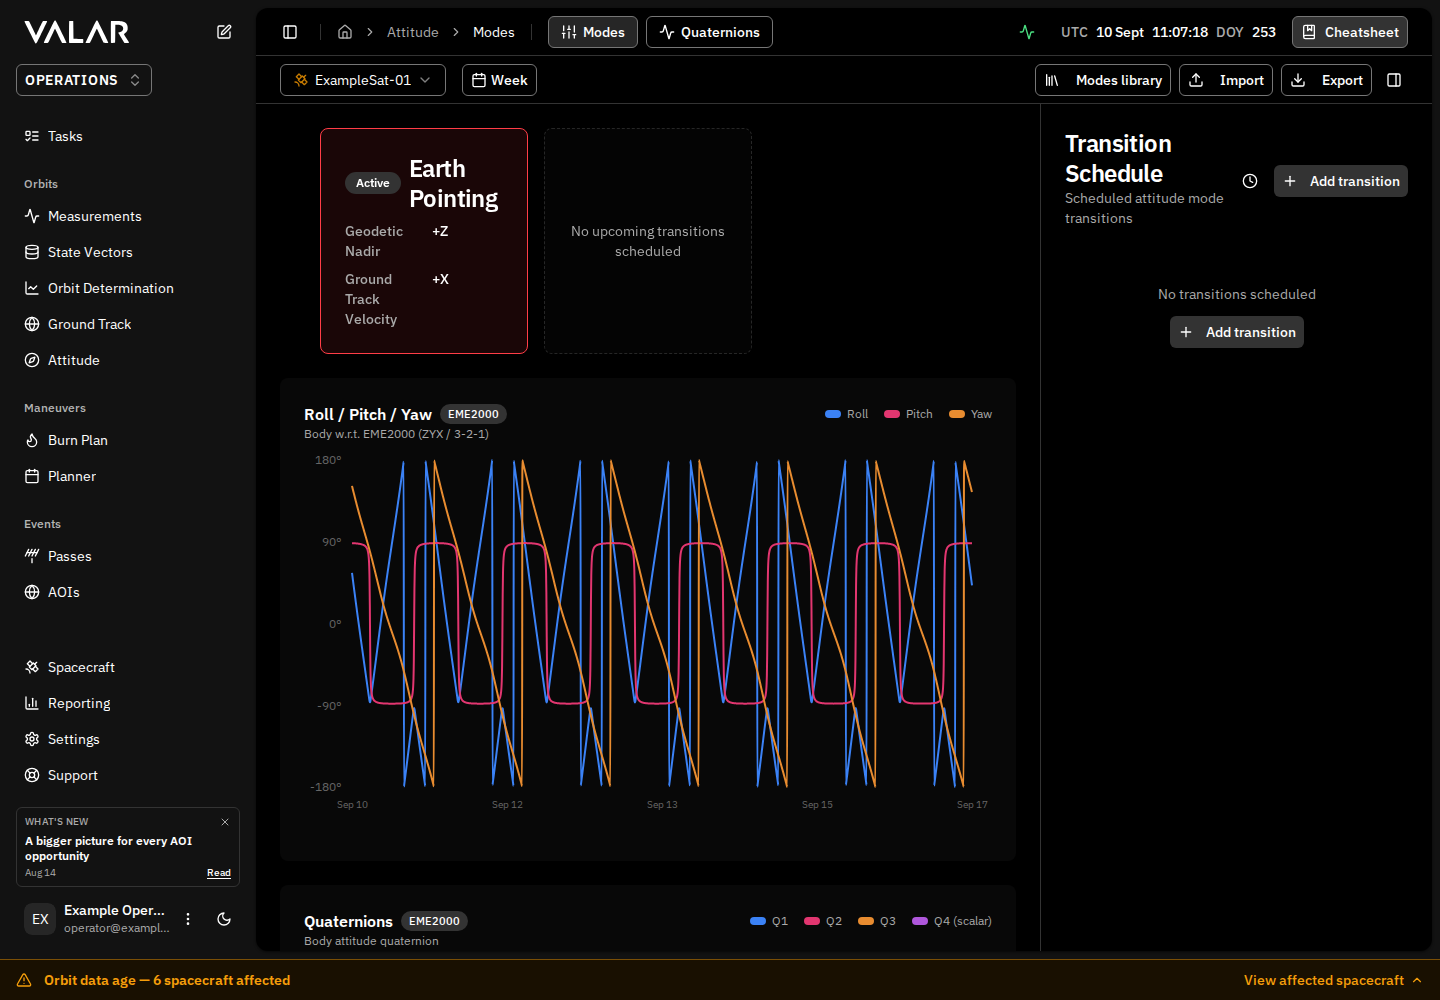The width and height of the screenshot is (1440, 1000).
Task: Toggle Pitch series in chart legend
Action: click(908, 414)
